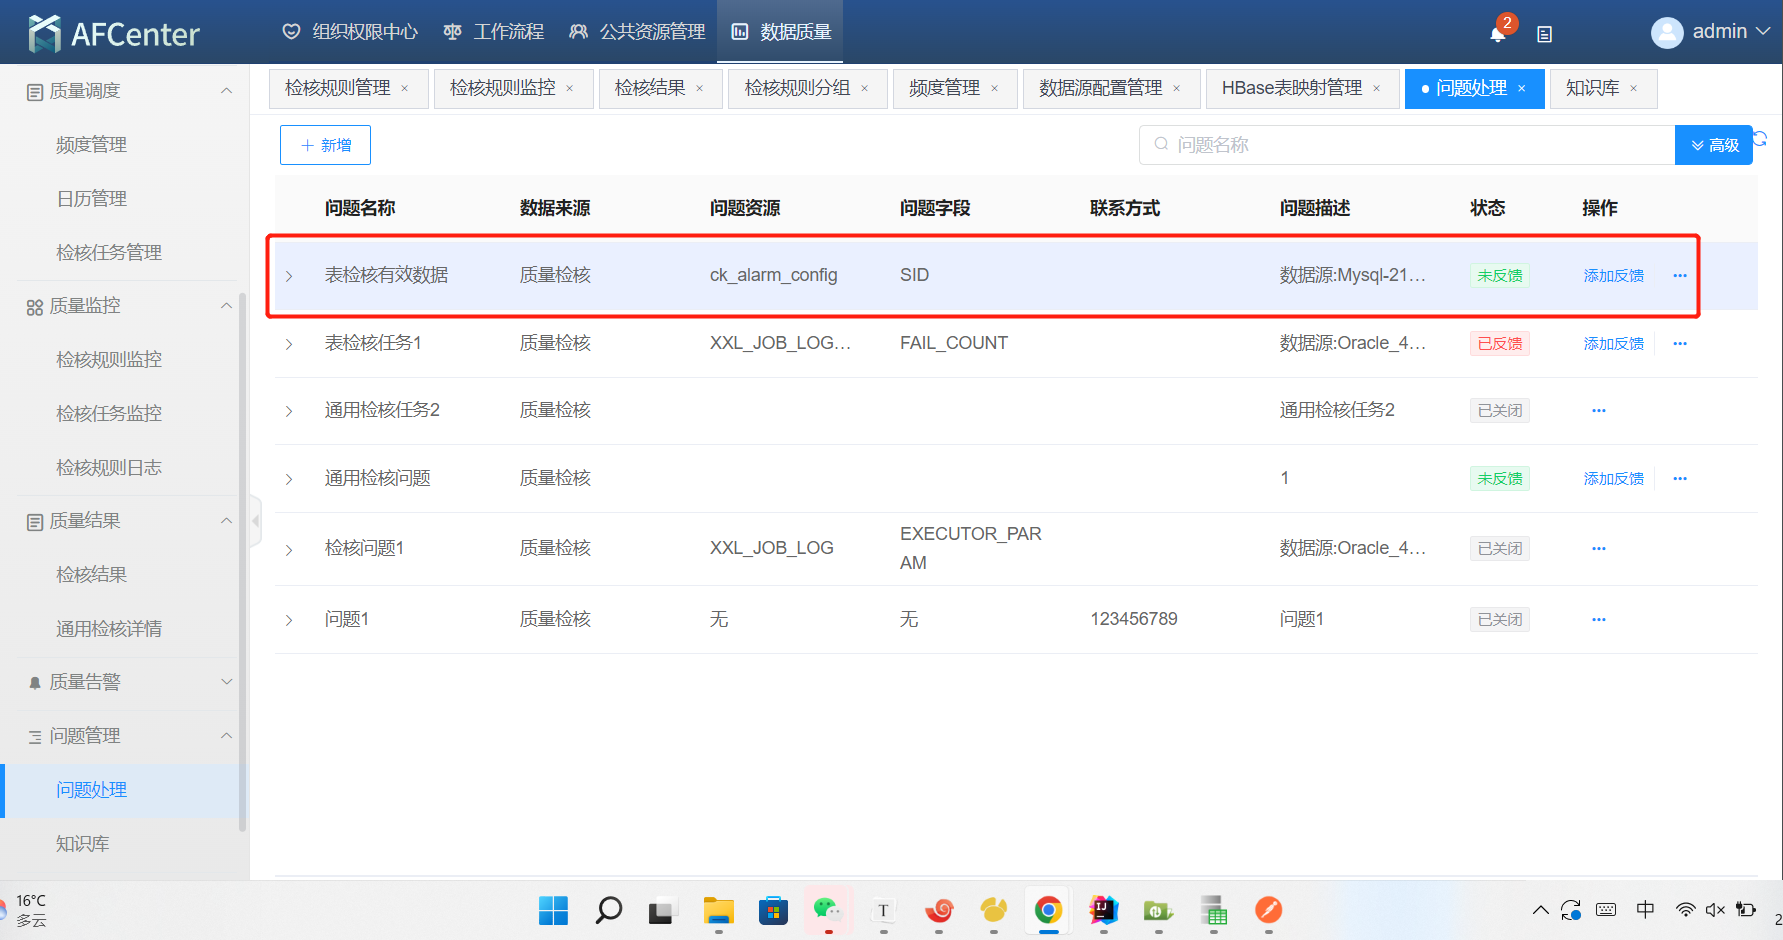Click the admin user avatar
This screenshot has height=940, width=1783.
coord(1666,33)
